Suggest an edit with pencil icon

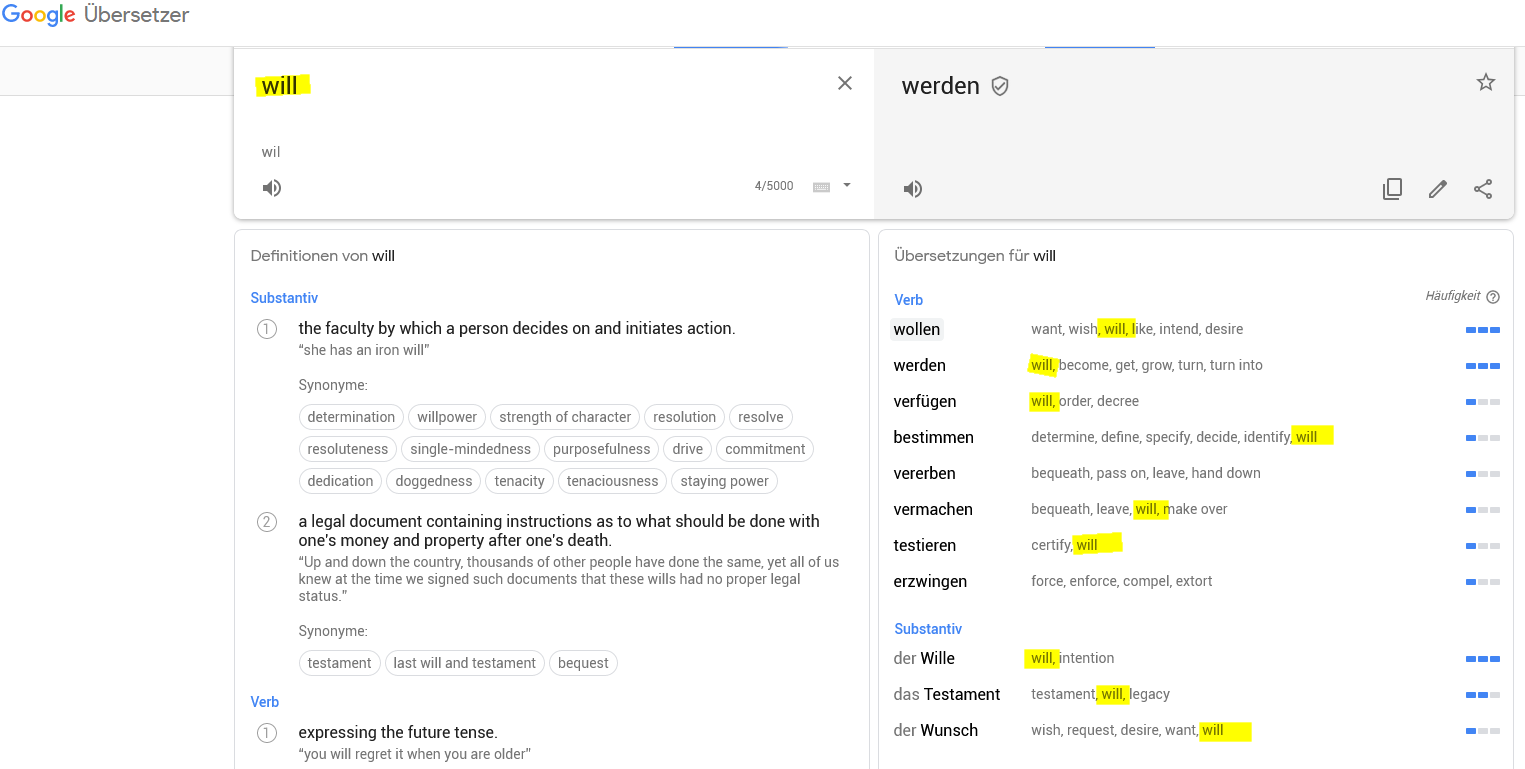coord(1438,189)
